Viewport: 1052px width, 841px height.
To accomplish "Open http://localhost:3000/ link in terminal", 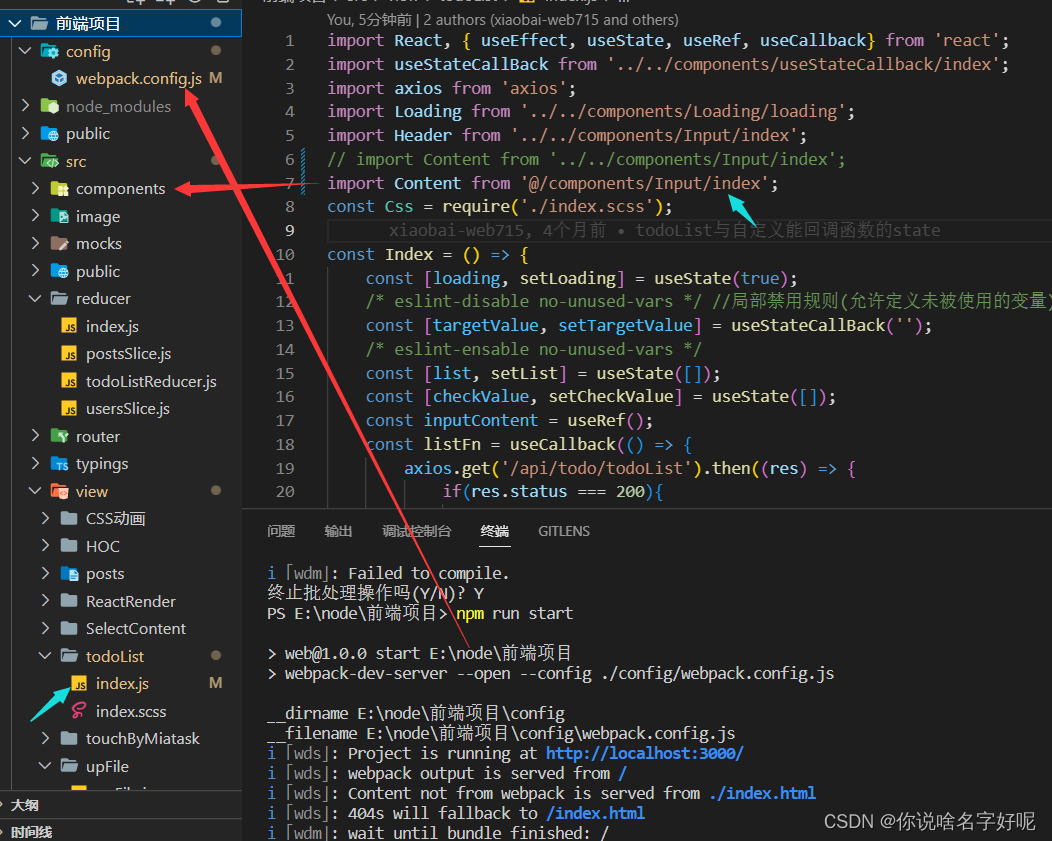I will coord(645,754).
